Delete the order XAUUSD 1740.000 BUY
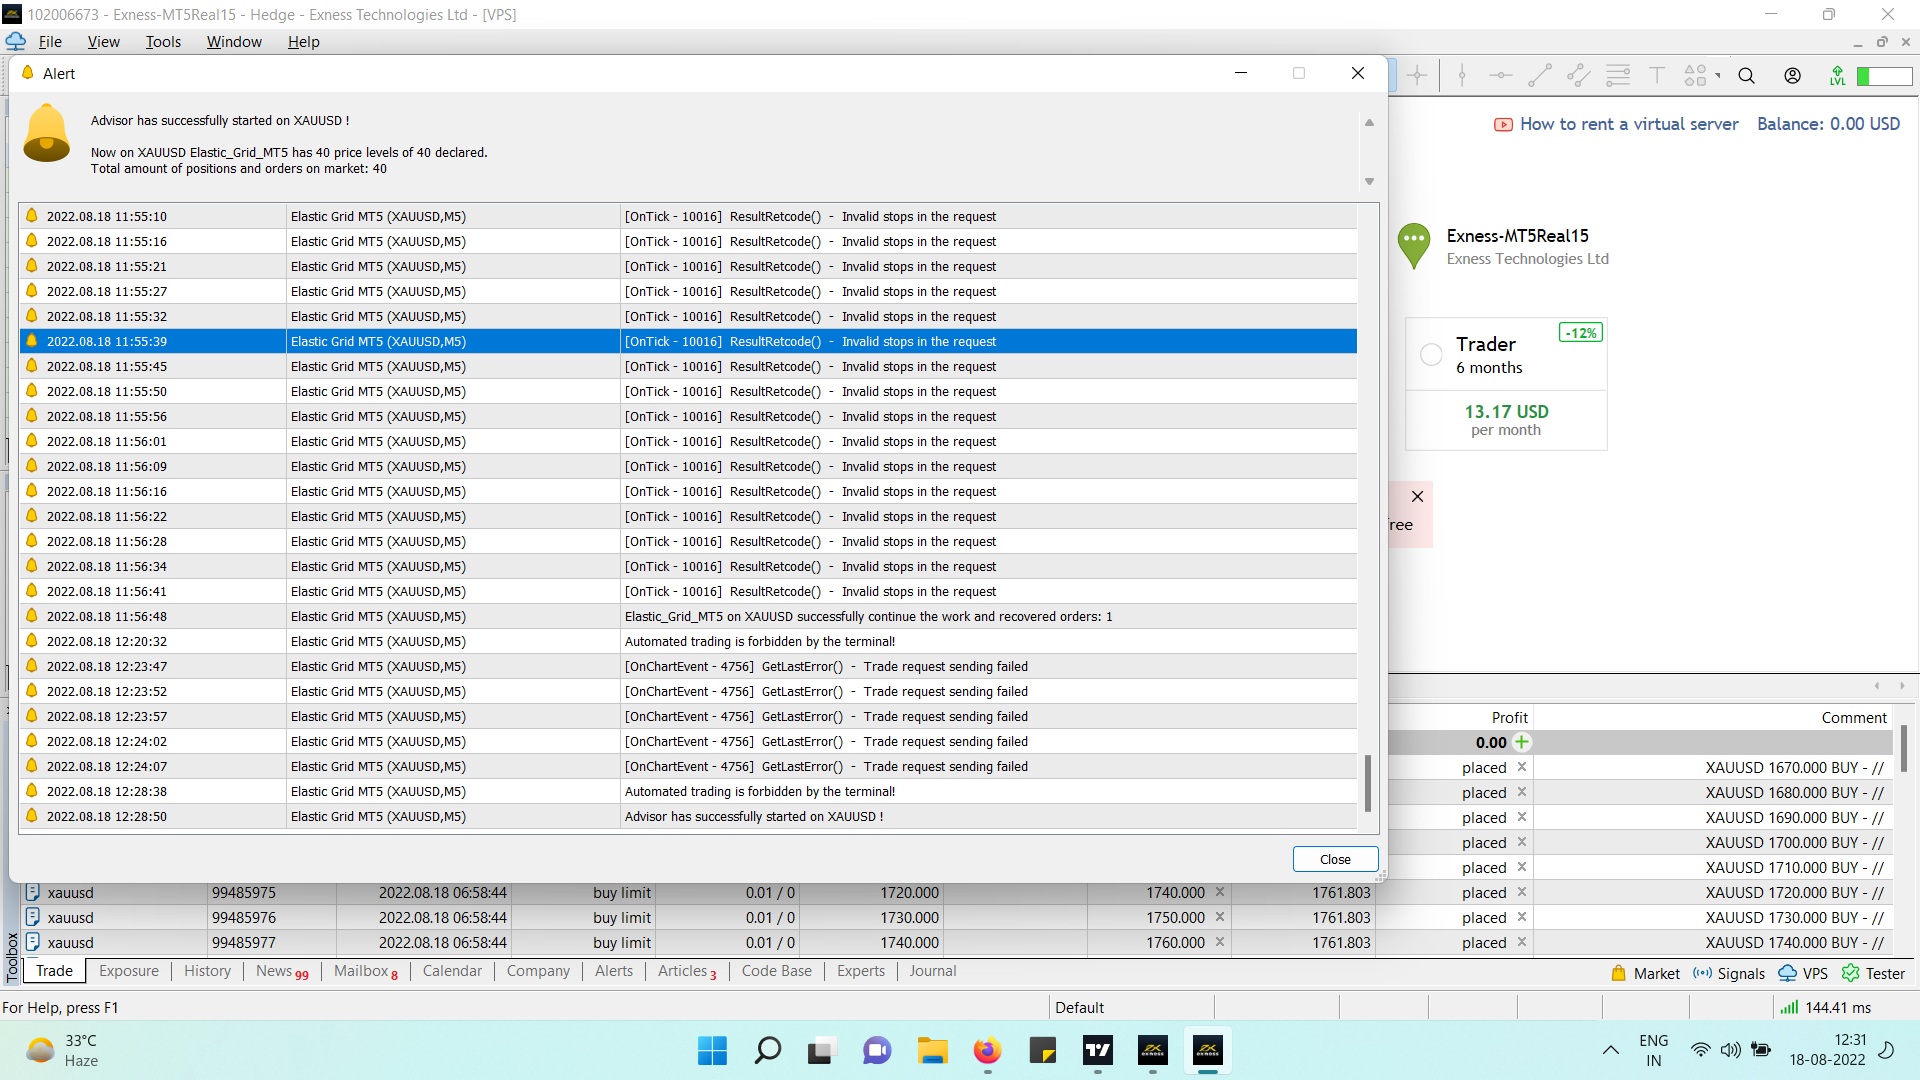Viewport: 1920px width, 1080px height. (x=1522, y=942)
